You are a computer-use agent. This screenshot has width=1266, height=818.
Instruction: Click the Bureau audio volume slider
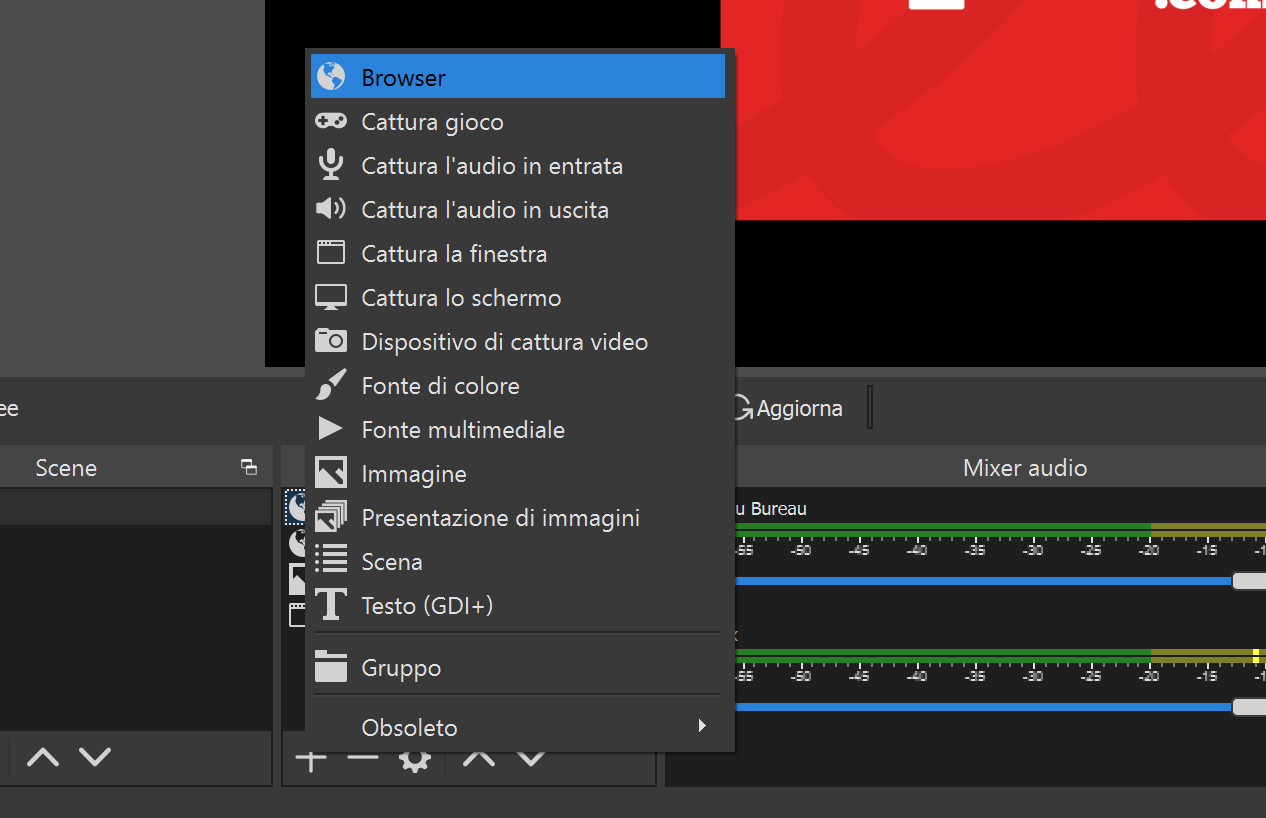pos(985,581)
